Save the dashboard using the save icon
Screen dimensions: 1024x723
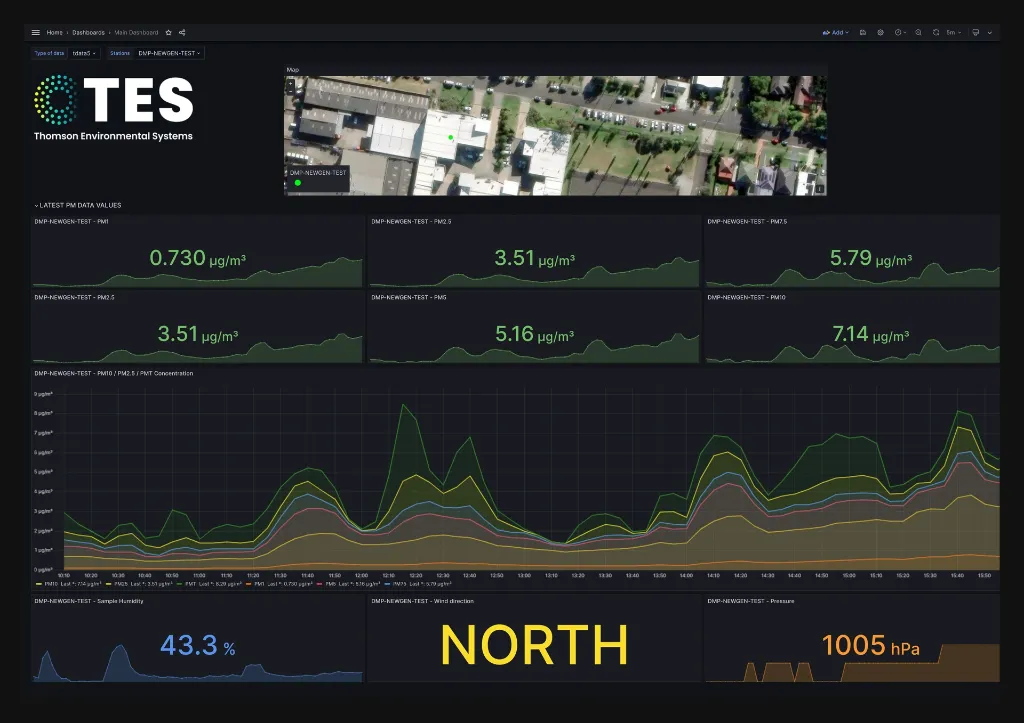pos(862,32)
